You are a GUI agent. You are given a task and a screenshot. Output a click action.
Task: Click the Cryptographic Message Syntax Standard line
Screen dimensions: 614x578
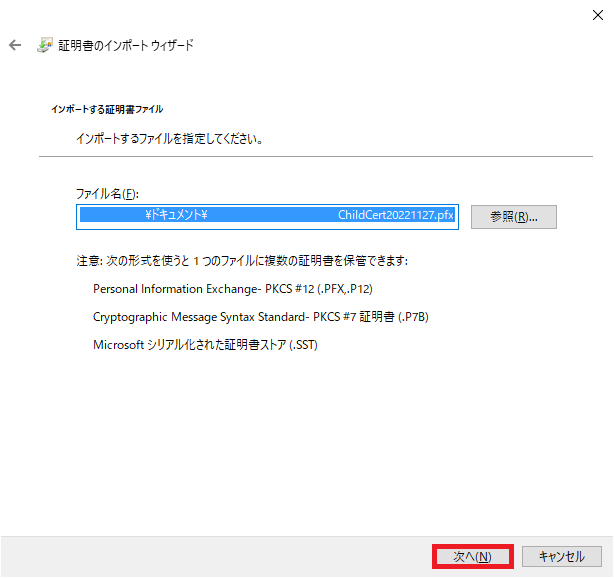261,317
